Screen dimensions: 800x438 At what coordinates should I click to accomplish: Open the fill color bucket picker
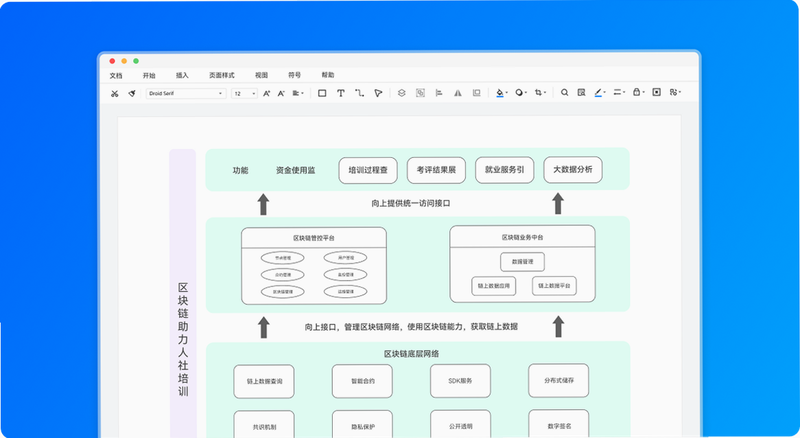coord(502,93)
